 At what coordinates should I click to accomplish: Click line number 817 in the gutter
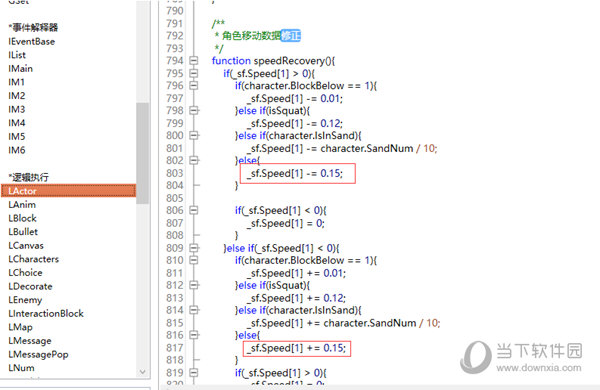point(175,348)
